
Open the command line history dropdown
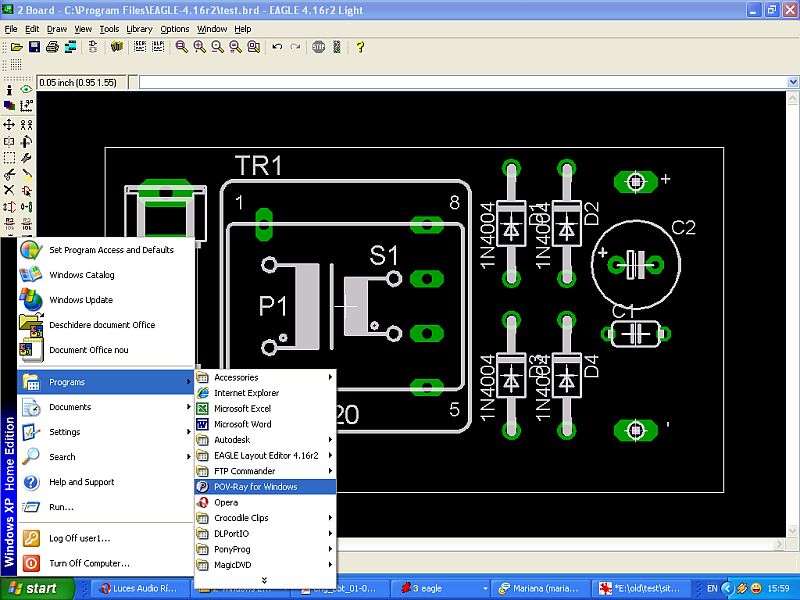click(793, 82)
